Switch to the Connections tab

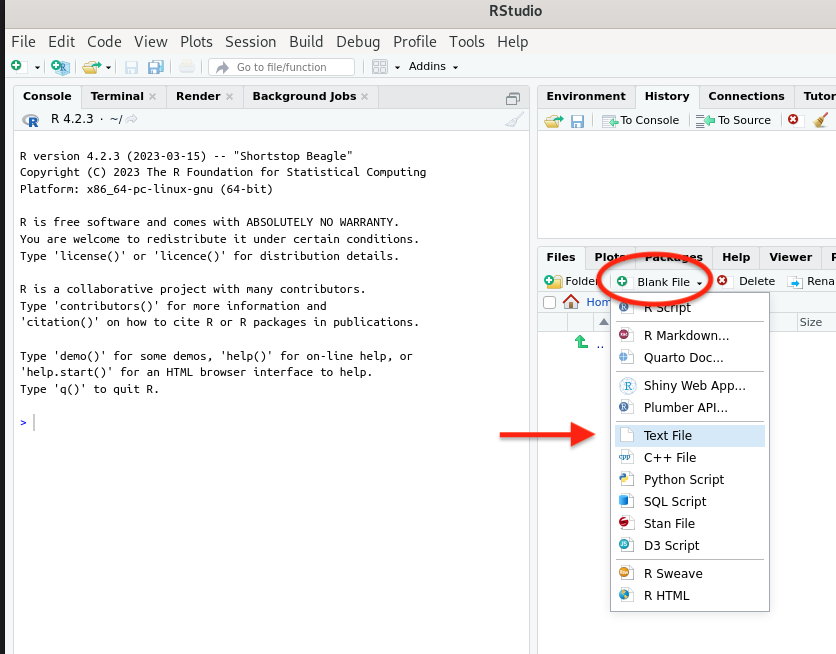(x=746, y=96)
